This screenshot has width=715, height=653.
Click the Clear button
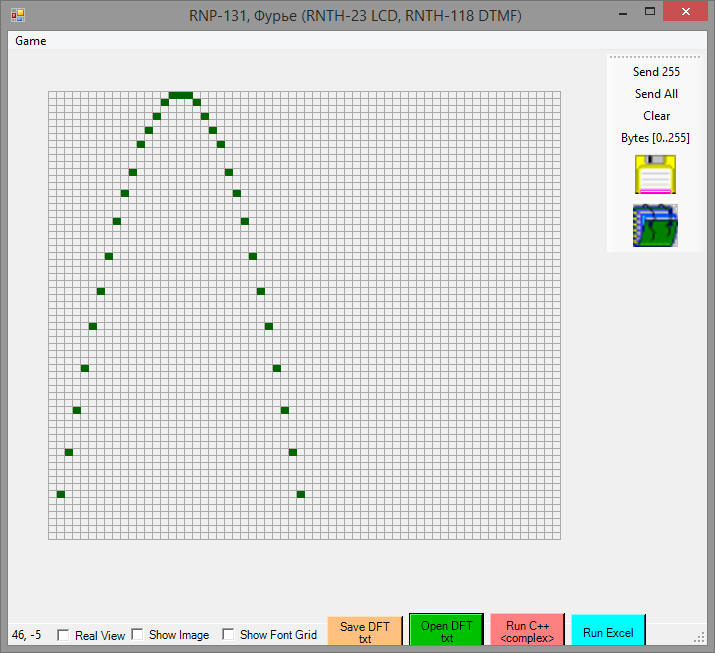pyautogui.click(x=656, y=116)
